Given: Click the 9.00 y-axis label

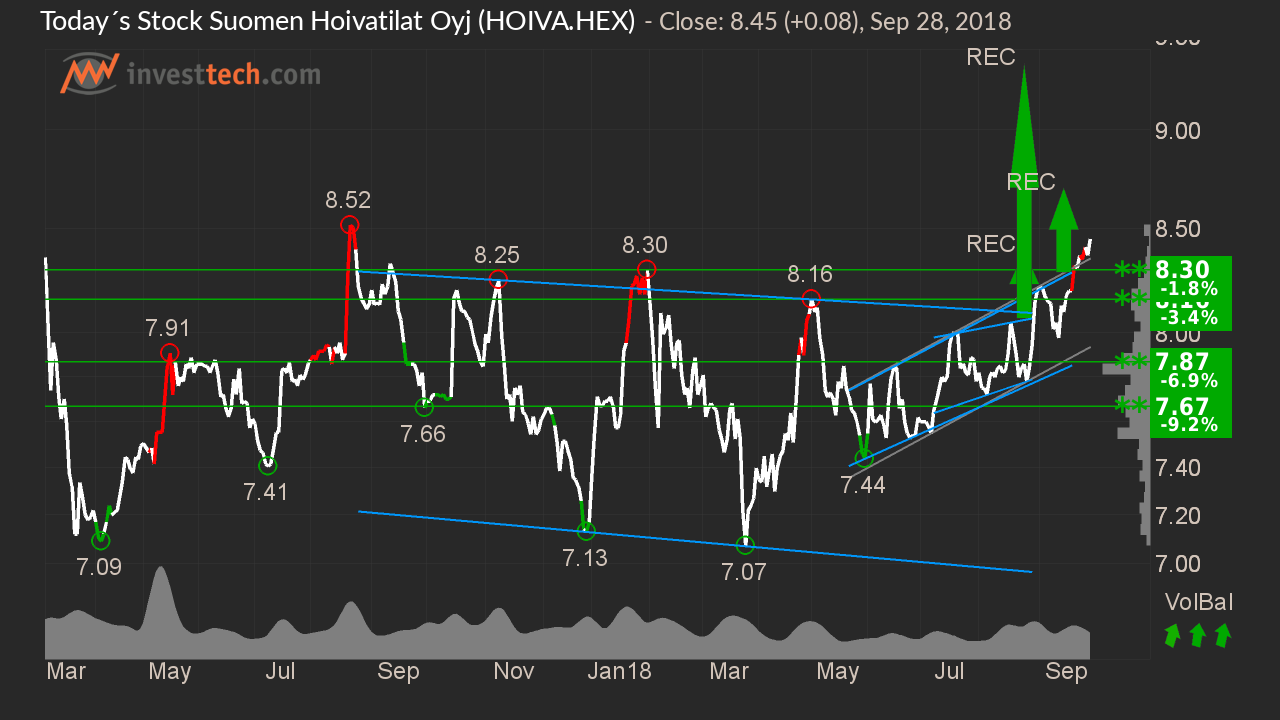Looking at the screenshot, I should click(x=1178, y=131).
